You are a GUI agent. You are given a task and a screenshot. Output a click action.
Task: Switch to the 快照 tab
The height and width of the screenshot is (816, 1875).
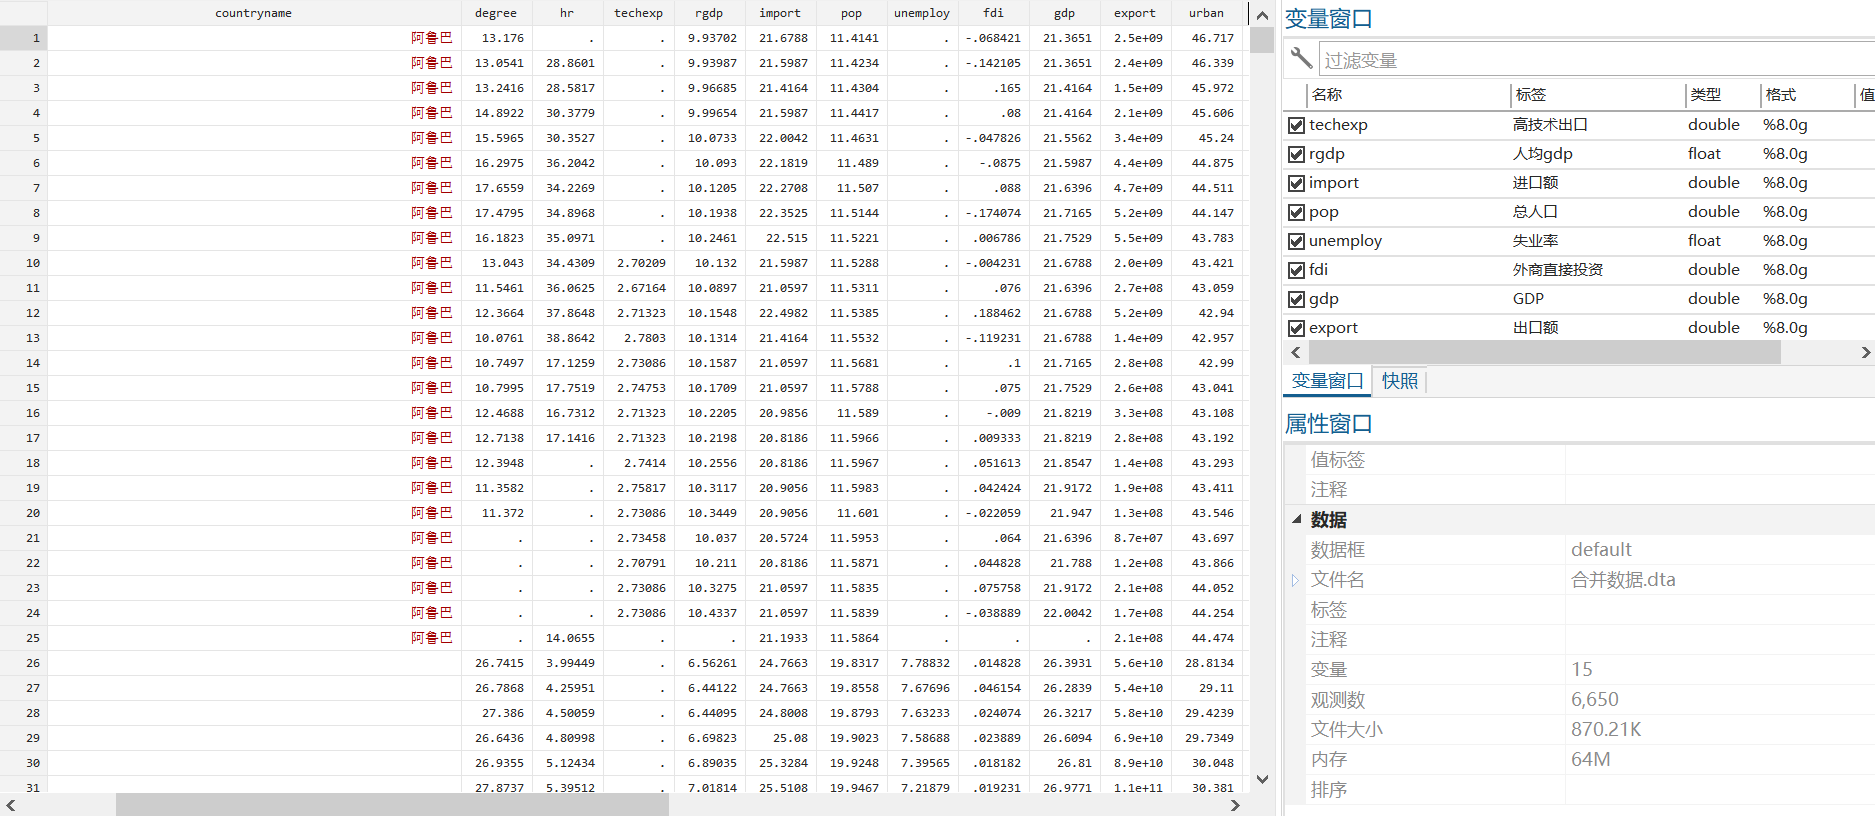coord(1400,381)
